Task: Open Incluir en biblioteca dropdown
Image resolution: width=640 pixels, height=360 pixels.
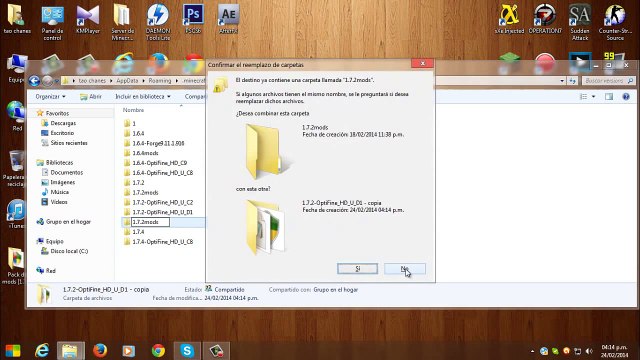Action: pyautogui.click(x=143, y=97)
